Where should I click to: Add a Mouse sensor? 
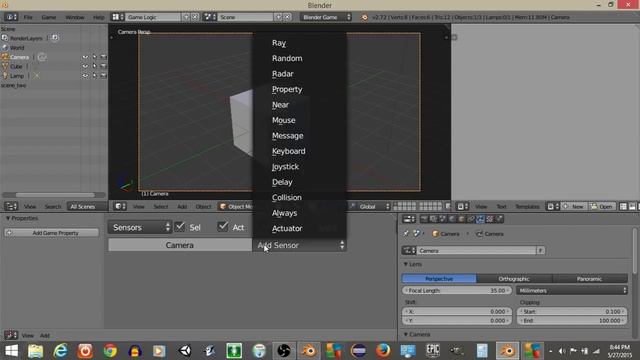tap(284, 120)
